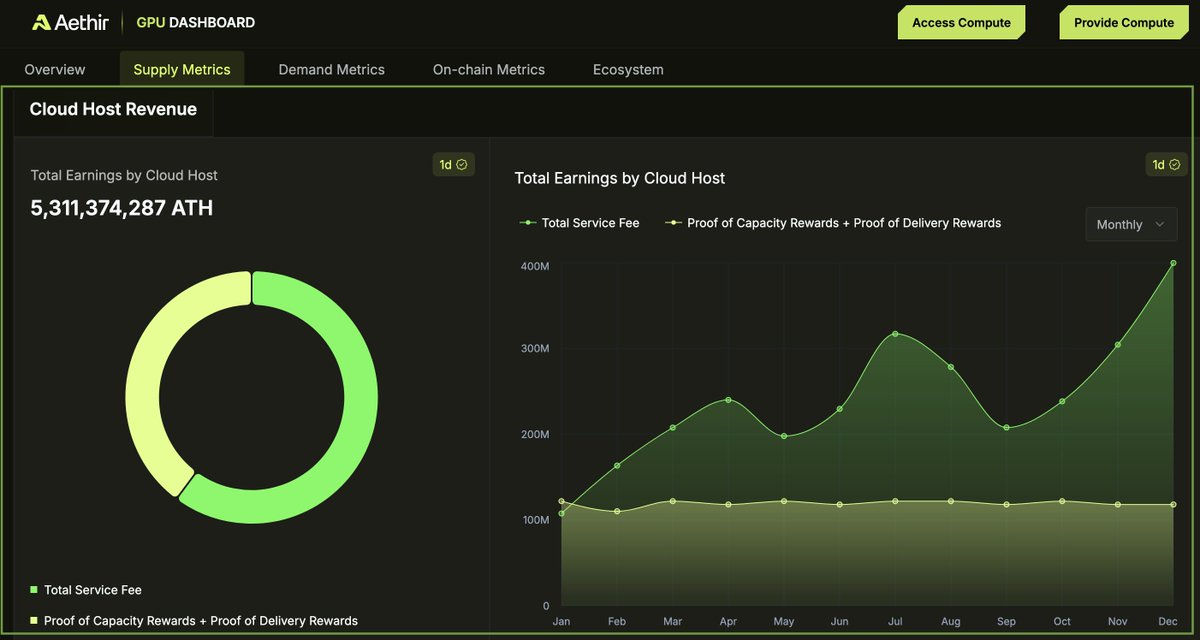
Task: Click the green square icon next to Total Service Fee
Action: [x=33, y=591]
